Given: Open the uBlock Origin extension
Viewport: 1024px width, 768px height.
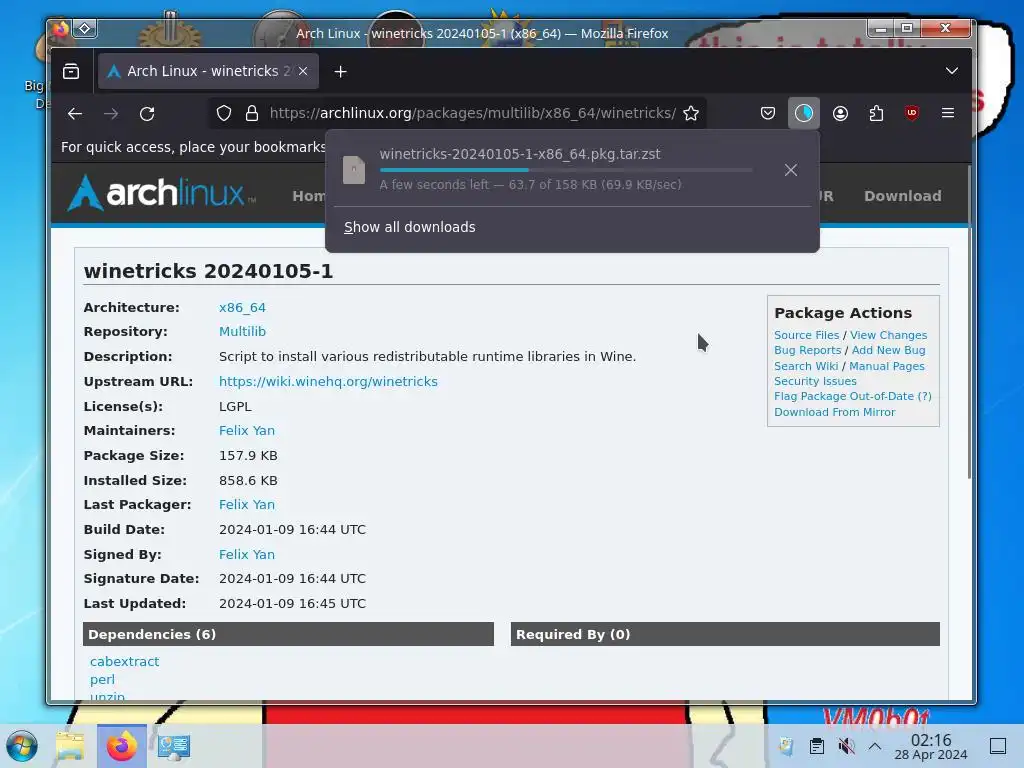Looking at the screenshot, I should click(x=912, y=114).
